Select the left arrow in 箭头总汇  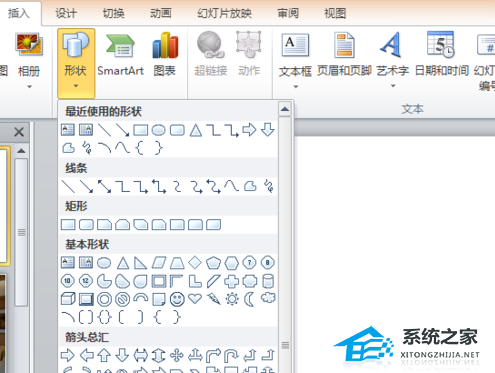pyautogui.click(x=87, y=355)
